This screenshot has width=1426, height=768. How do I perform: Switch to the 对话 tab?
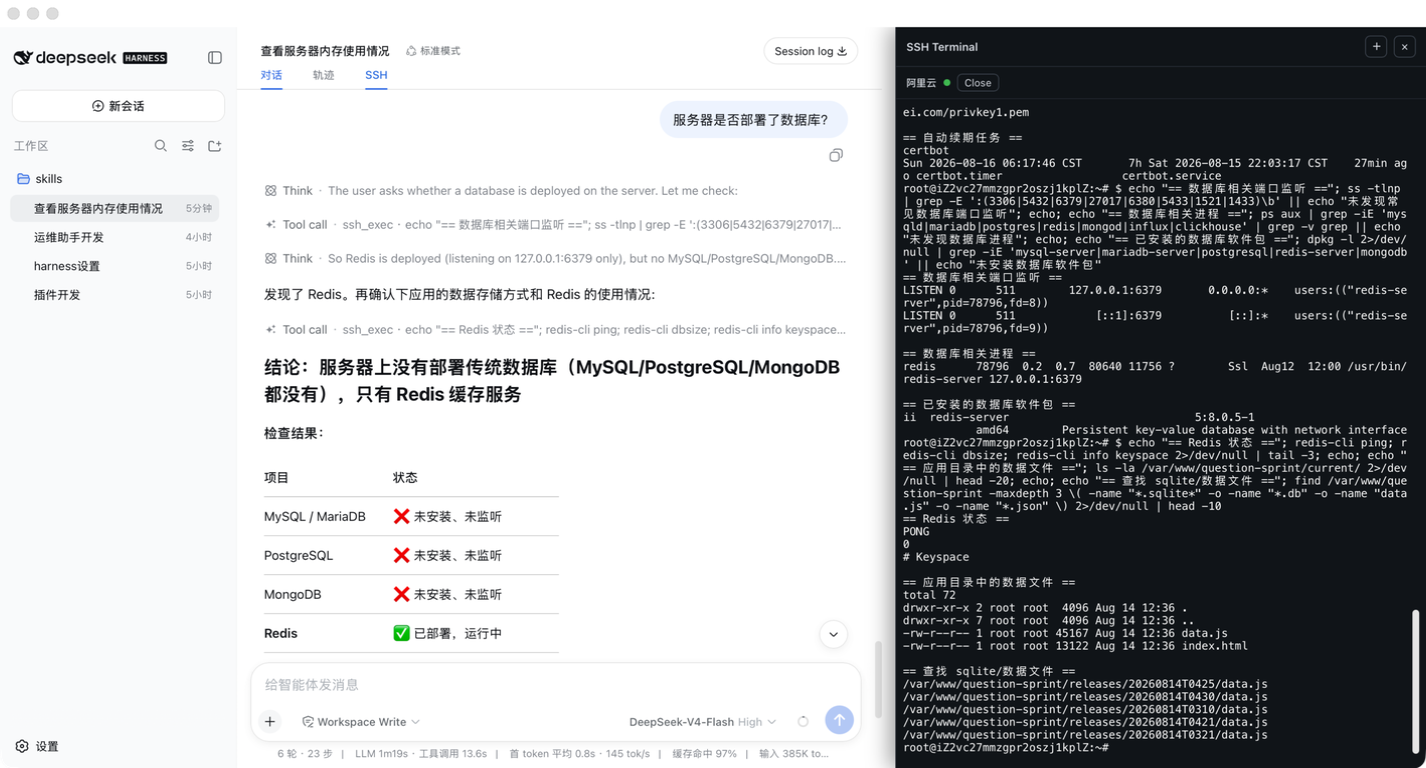[271, 75]
